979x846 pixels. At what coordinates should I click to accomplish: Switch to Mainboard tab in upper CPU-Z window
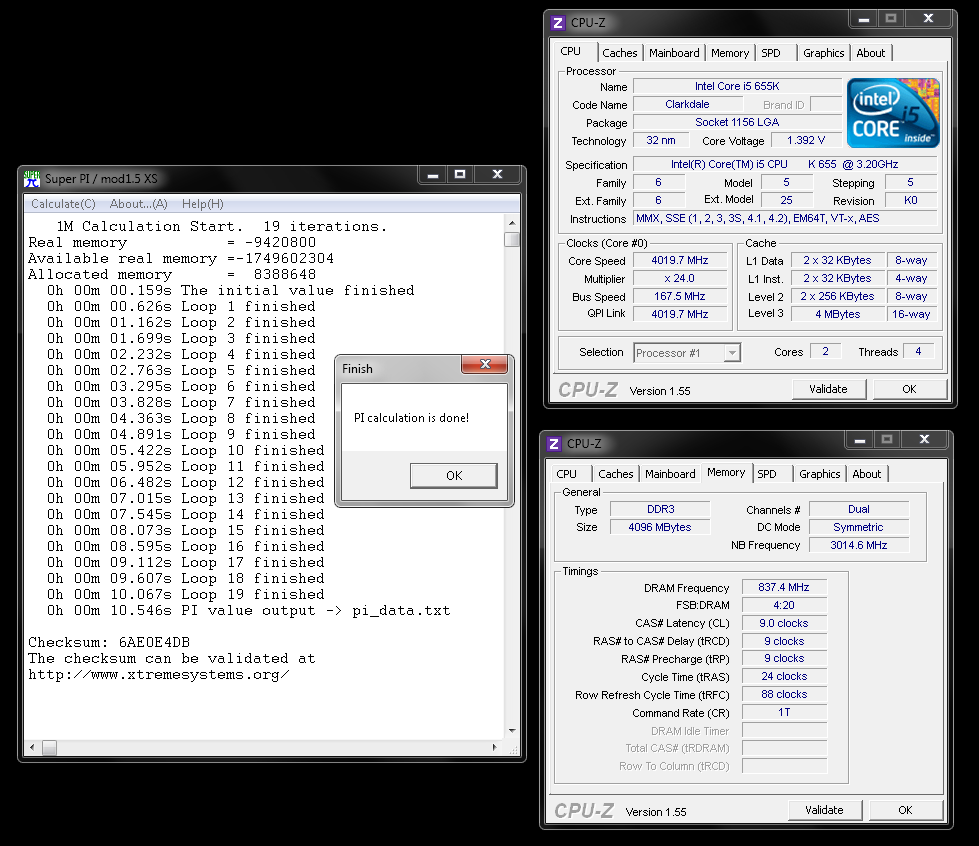[674, 53]
